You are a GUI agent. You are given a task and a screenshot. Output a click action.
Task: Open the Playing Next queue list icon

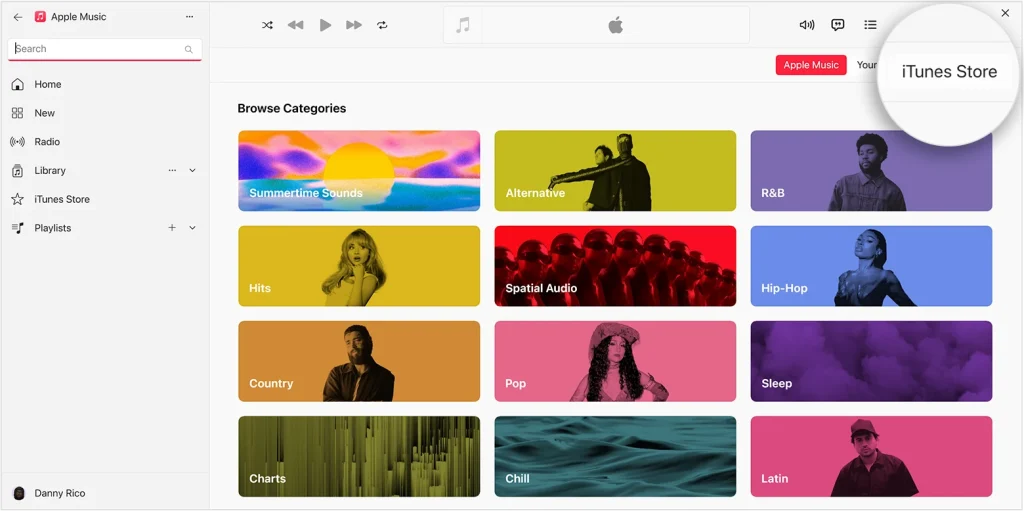(870, 25)
